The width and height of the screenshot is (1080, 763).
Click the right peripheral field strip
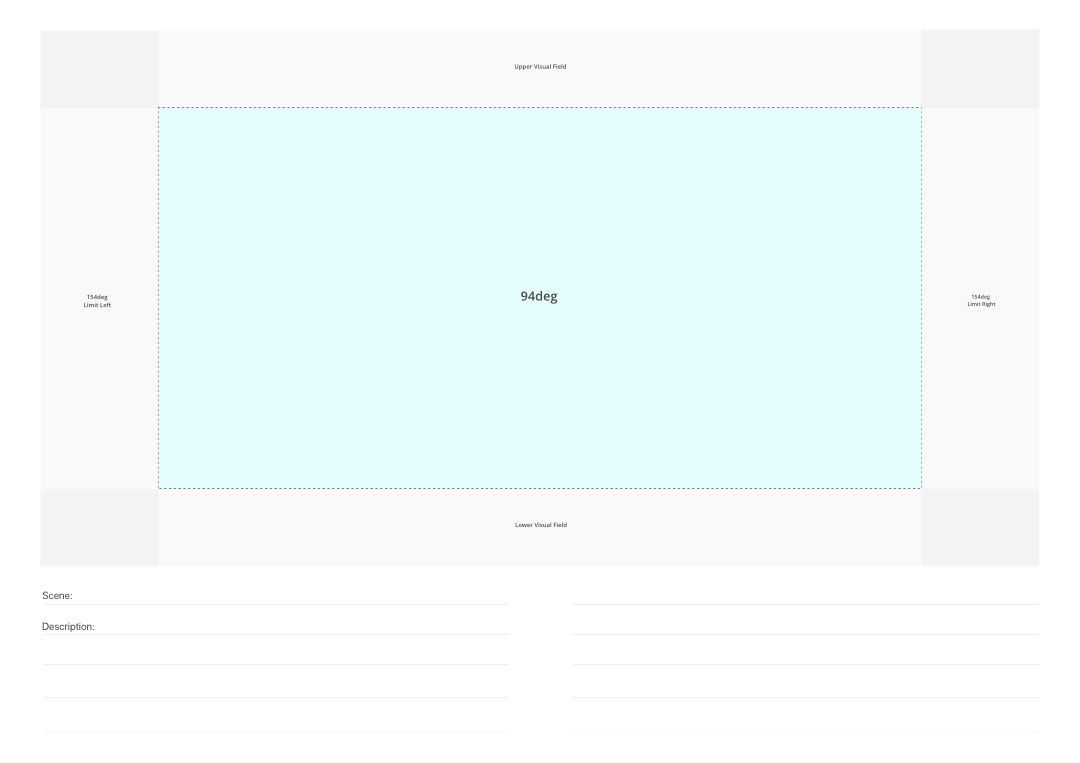981,200
